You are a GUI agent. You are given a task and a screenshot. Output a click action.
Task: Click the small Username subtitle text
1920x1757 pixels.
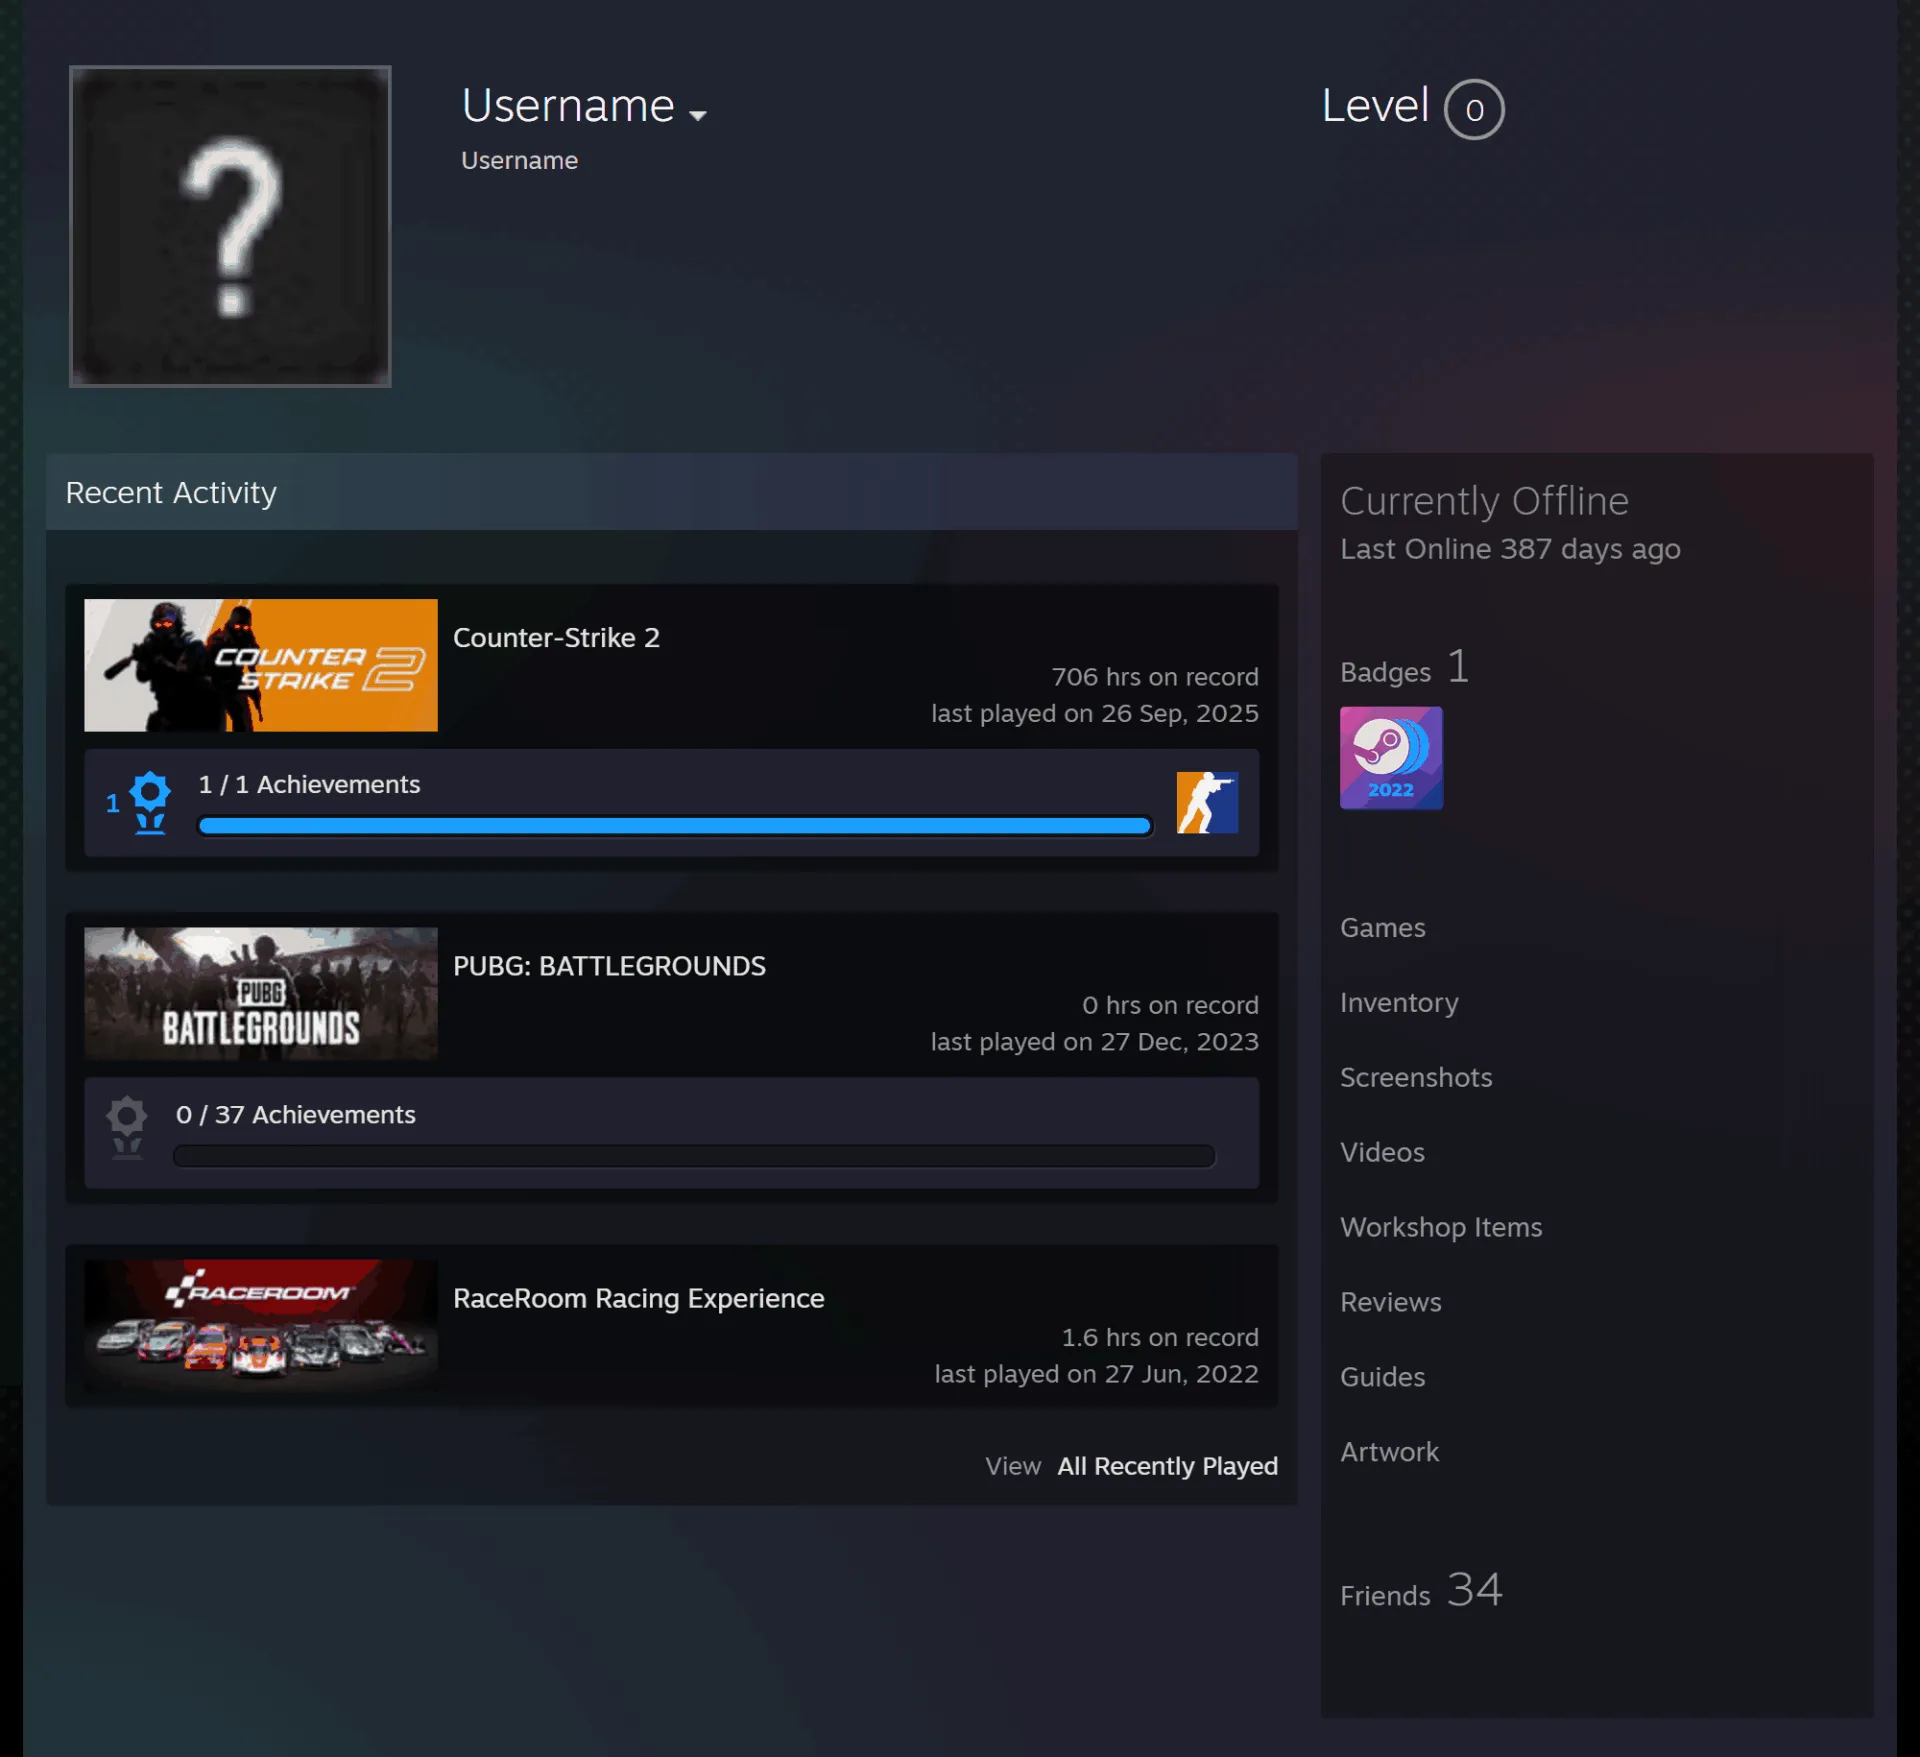point(519,161)
